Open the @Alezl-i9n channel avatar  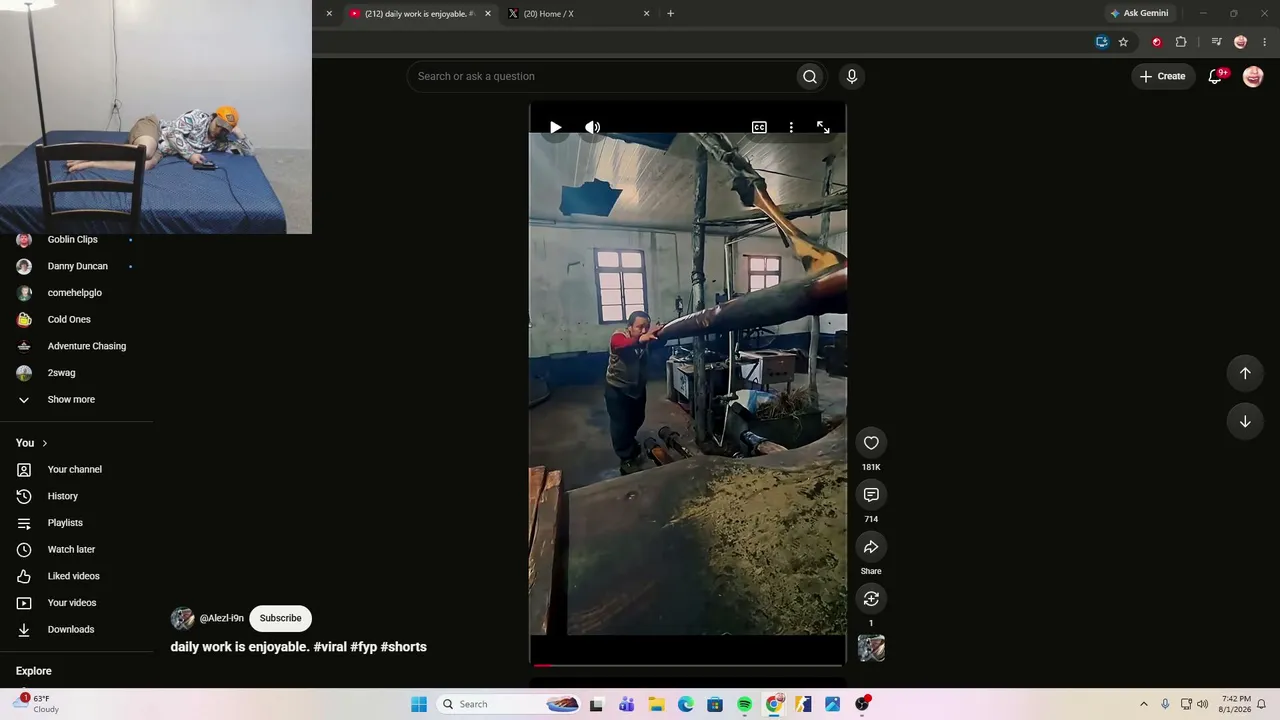click(x=182, y=618)
